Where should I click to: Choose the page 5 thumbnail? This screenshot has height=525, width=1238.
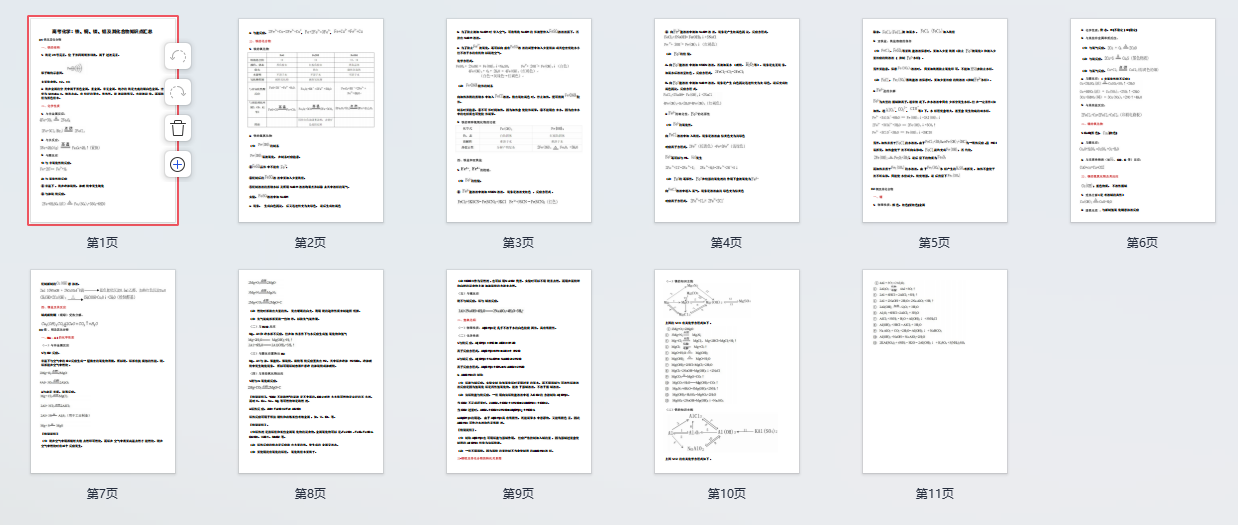click(934, 120)
